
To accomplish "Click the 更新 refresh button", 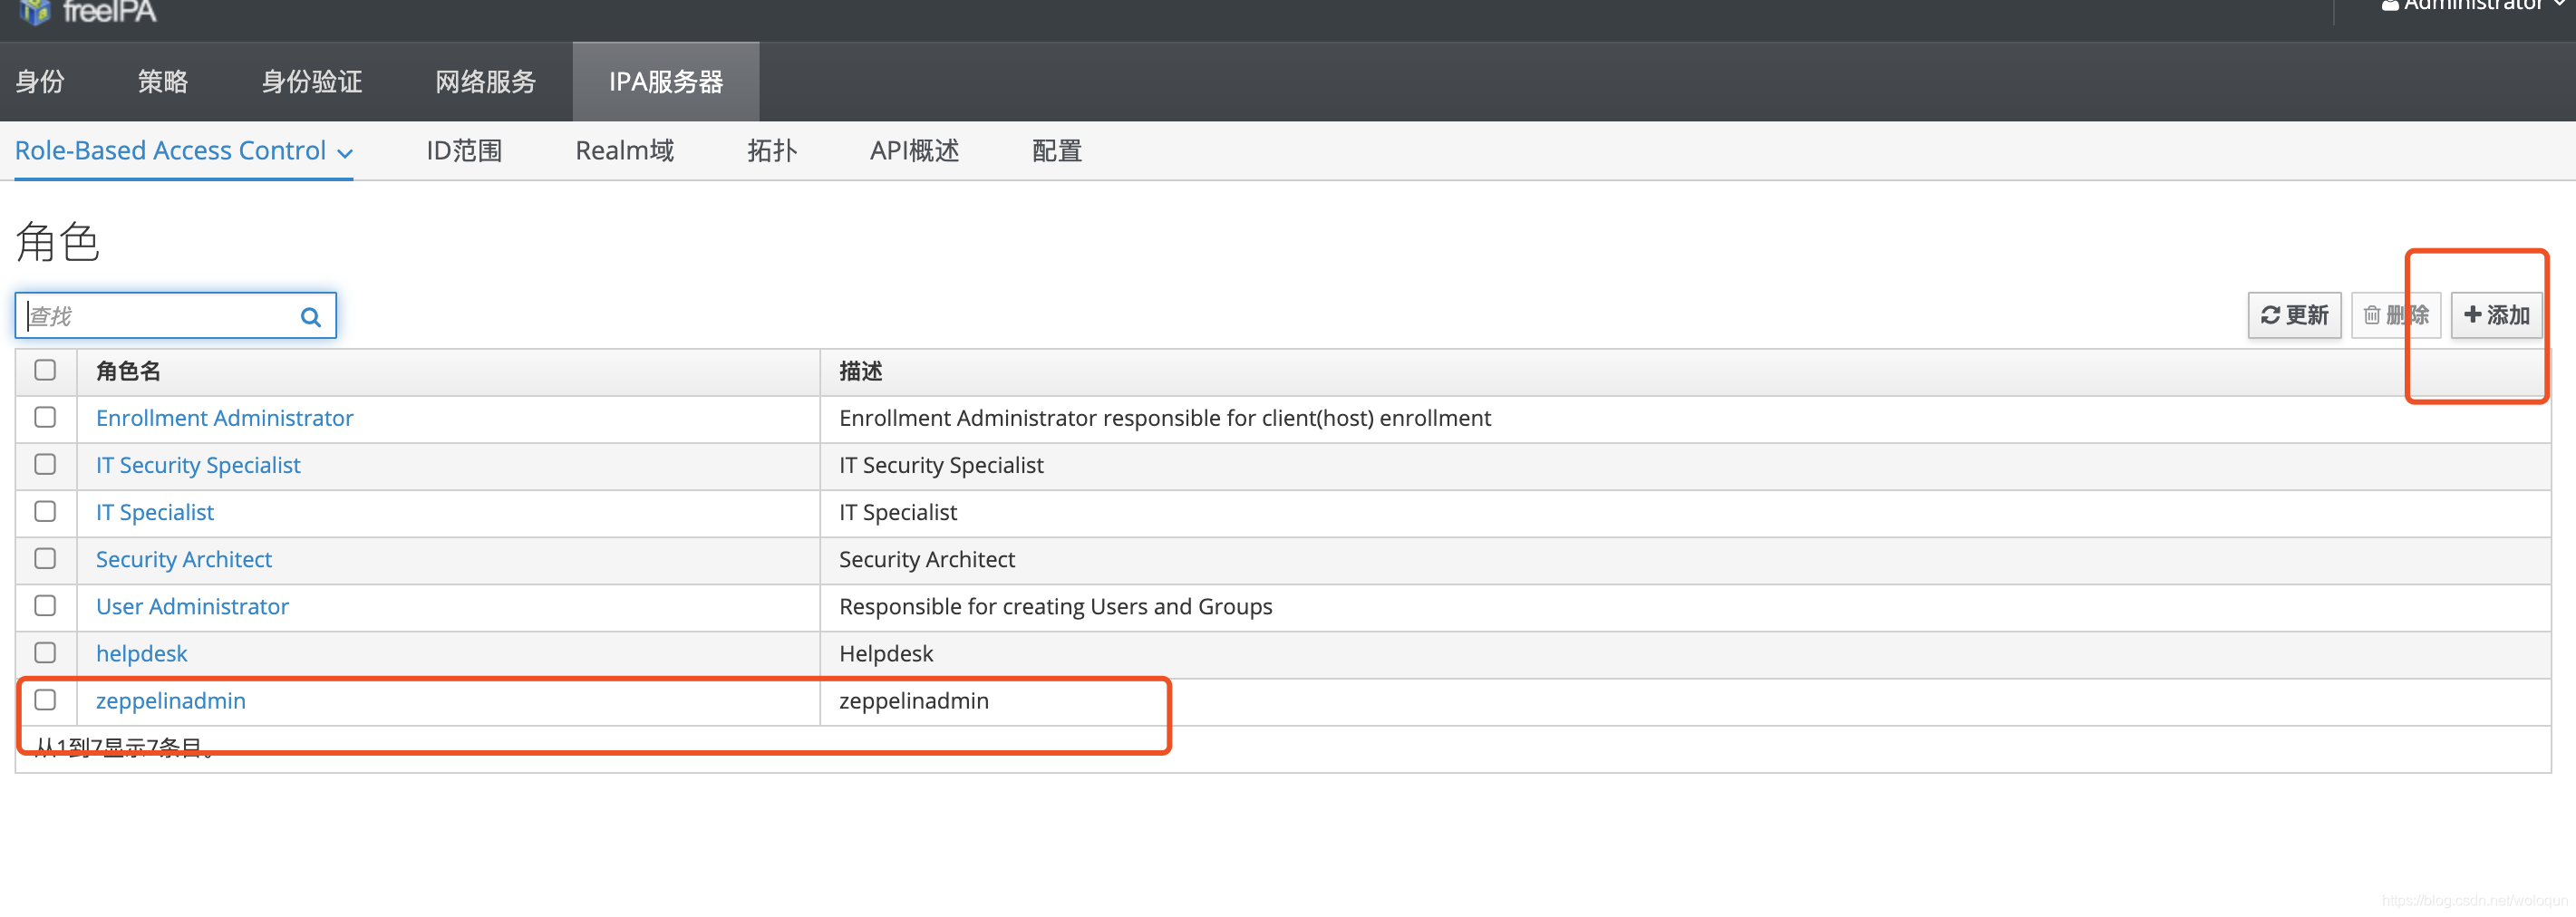I will (2295, 316).
